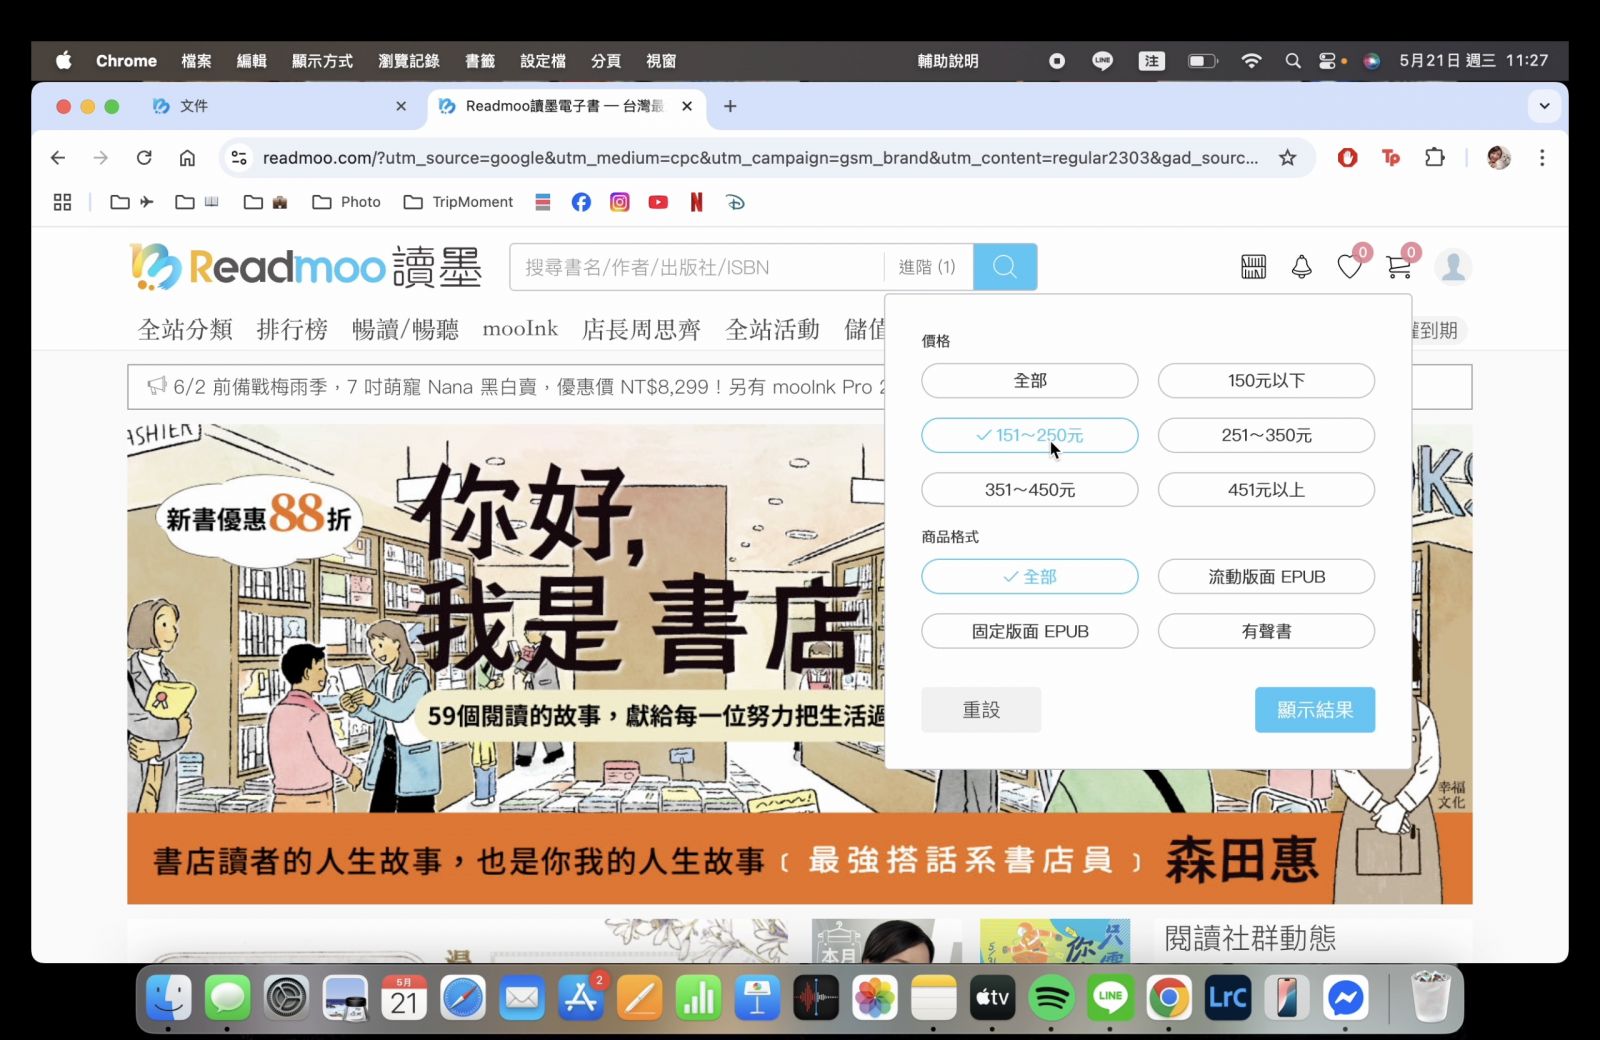Switch to the 文件 tab
This screenshot has height=1040, width=1600.
point(280,106)
